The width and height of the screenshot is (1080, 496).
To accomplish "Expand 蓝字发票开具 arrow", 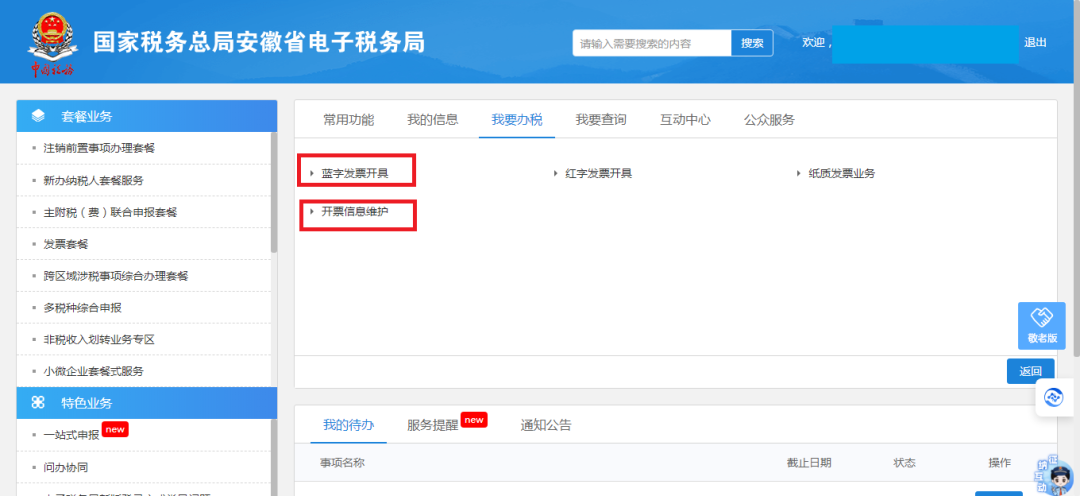I will (x=312, y=174).
